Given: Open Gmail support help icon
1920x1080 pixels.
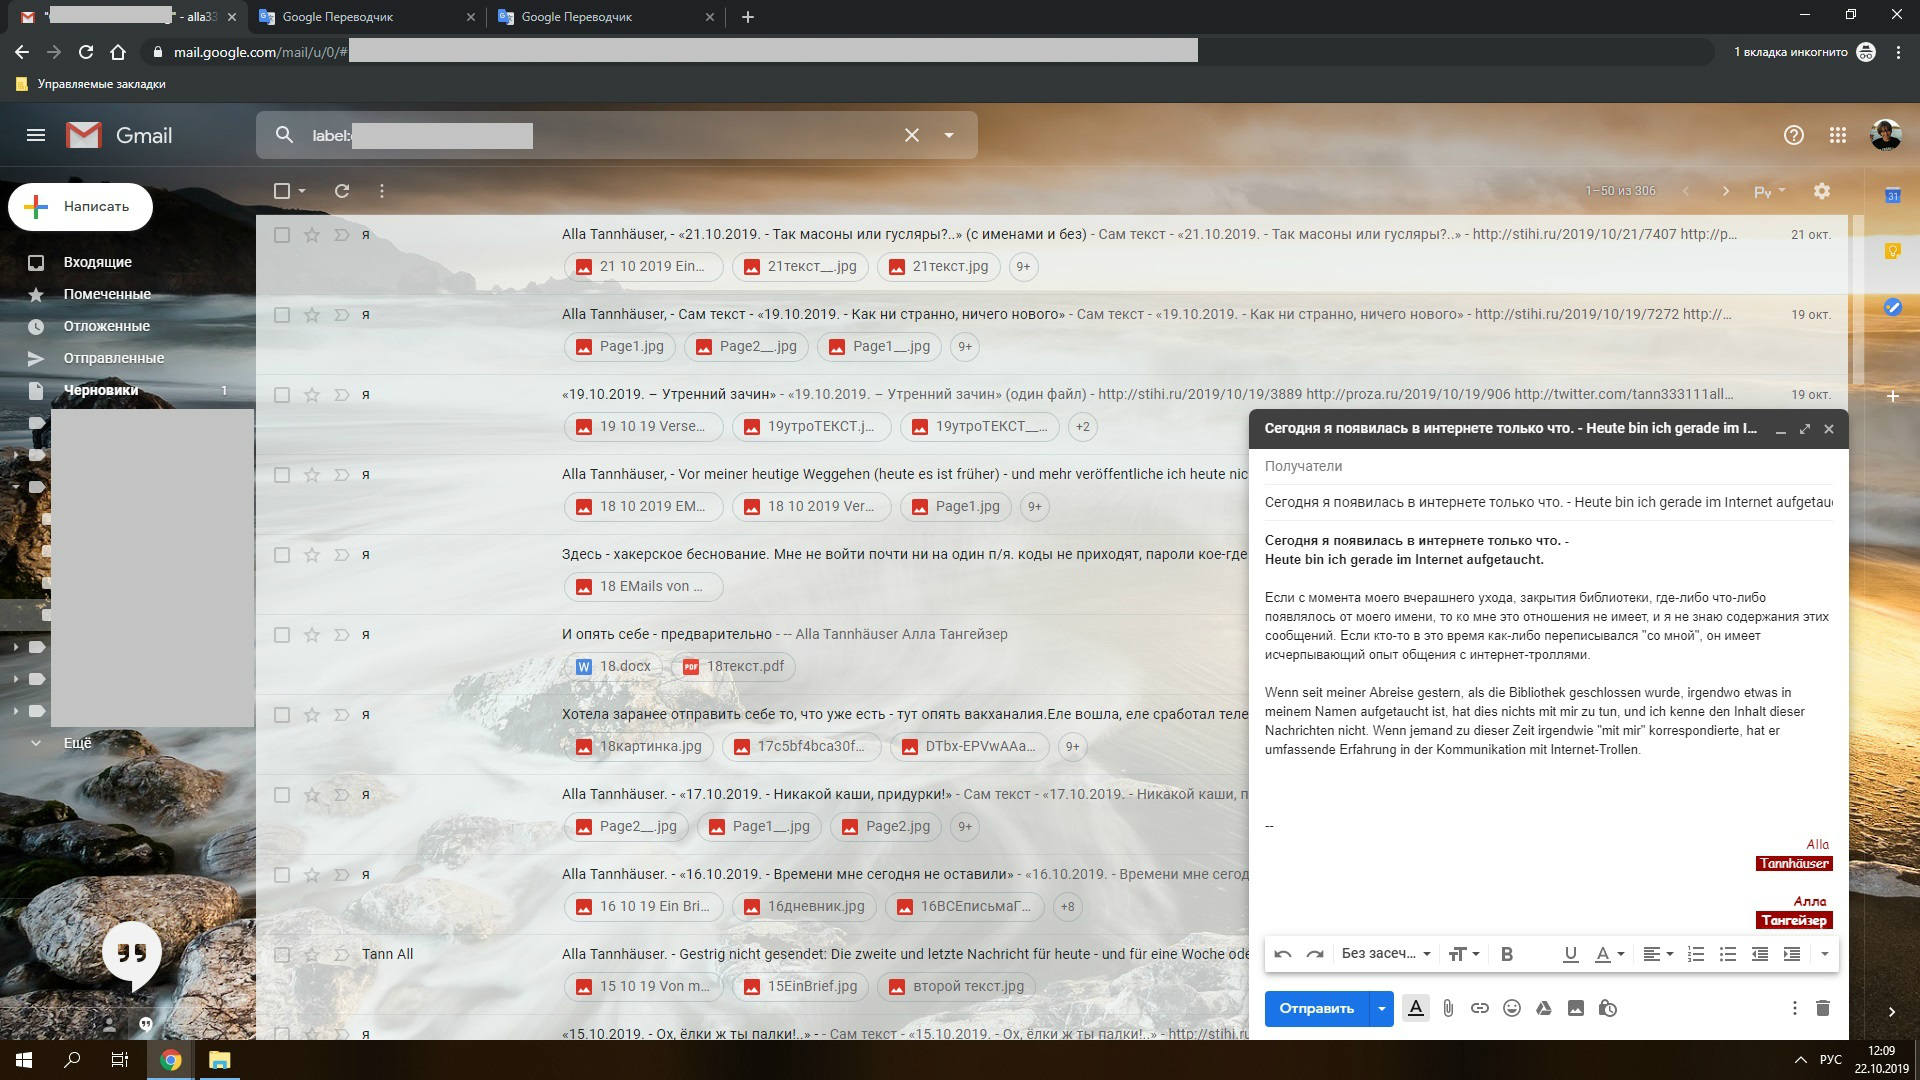Looking at the screenshot, I should point(1794,135).
